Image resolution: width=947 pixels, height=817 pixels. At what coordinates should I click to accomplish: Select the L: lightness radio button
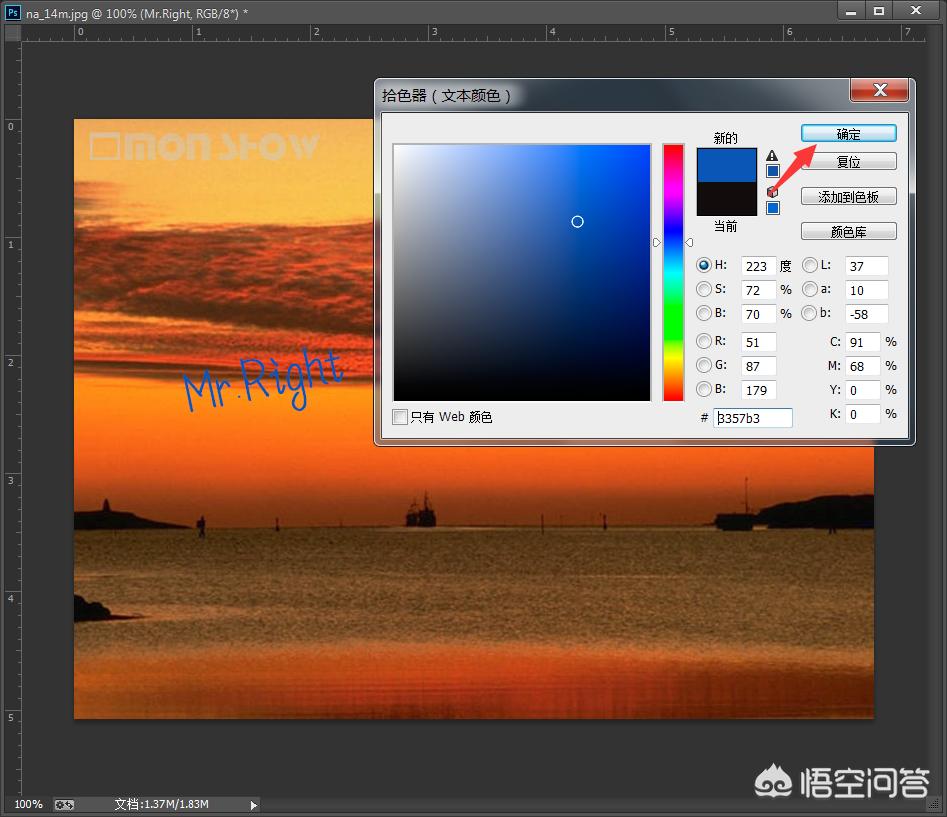(x=809, y=266)
